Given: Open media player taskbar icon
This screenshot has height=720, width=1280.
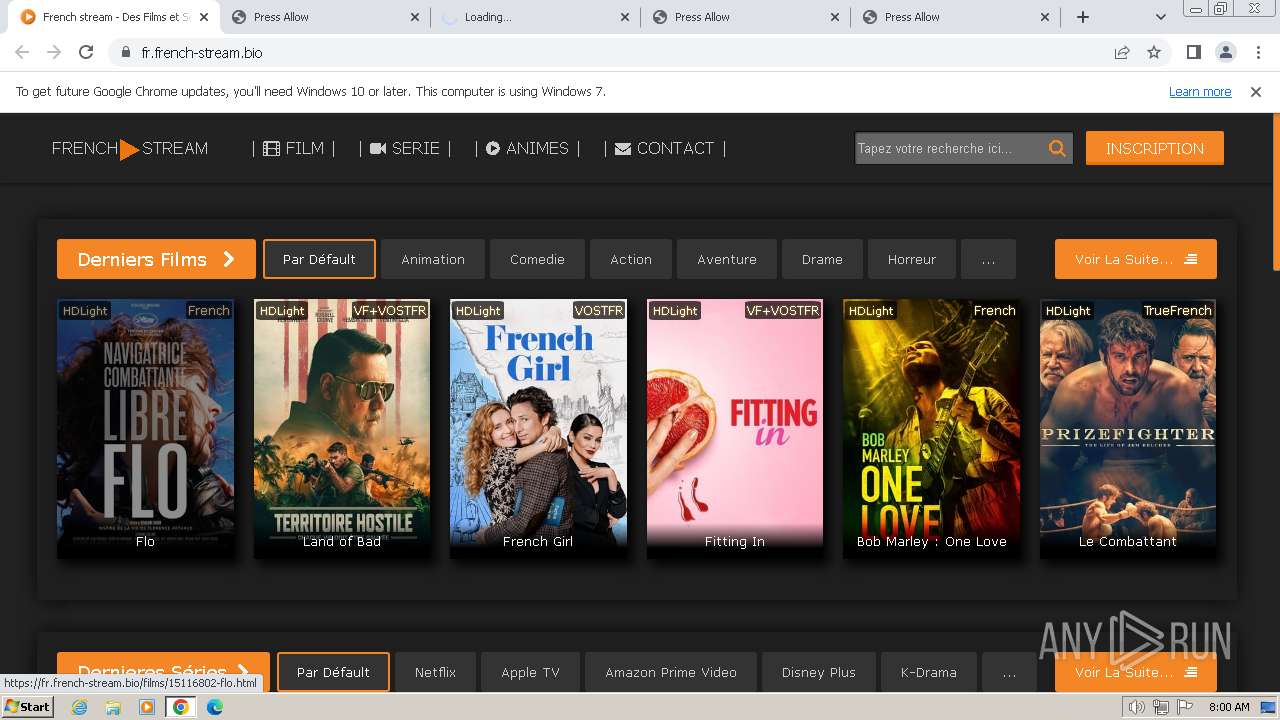Looking at the screenshot, I should pyautogui.click(x=147, y=707).
